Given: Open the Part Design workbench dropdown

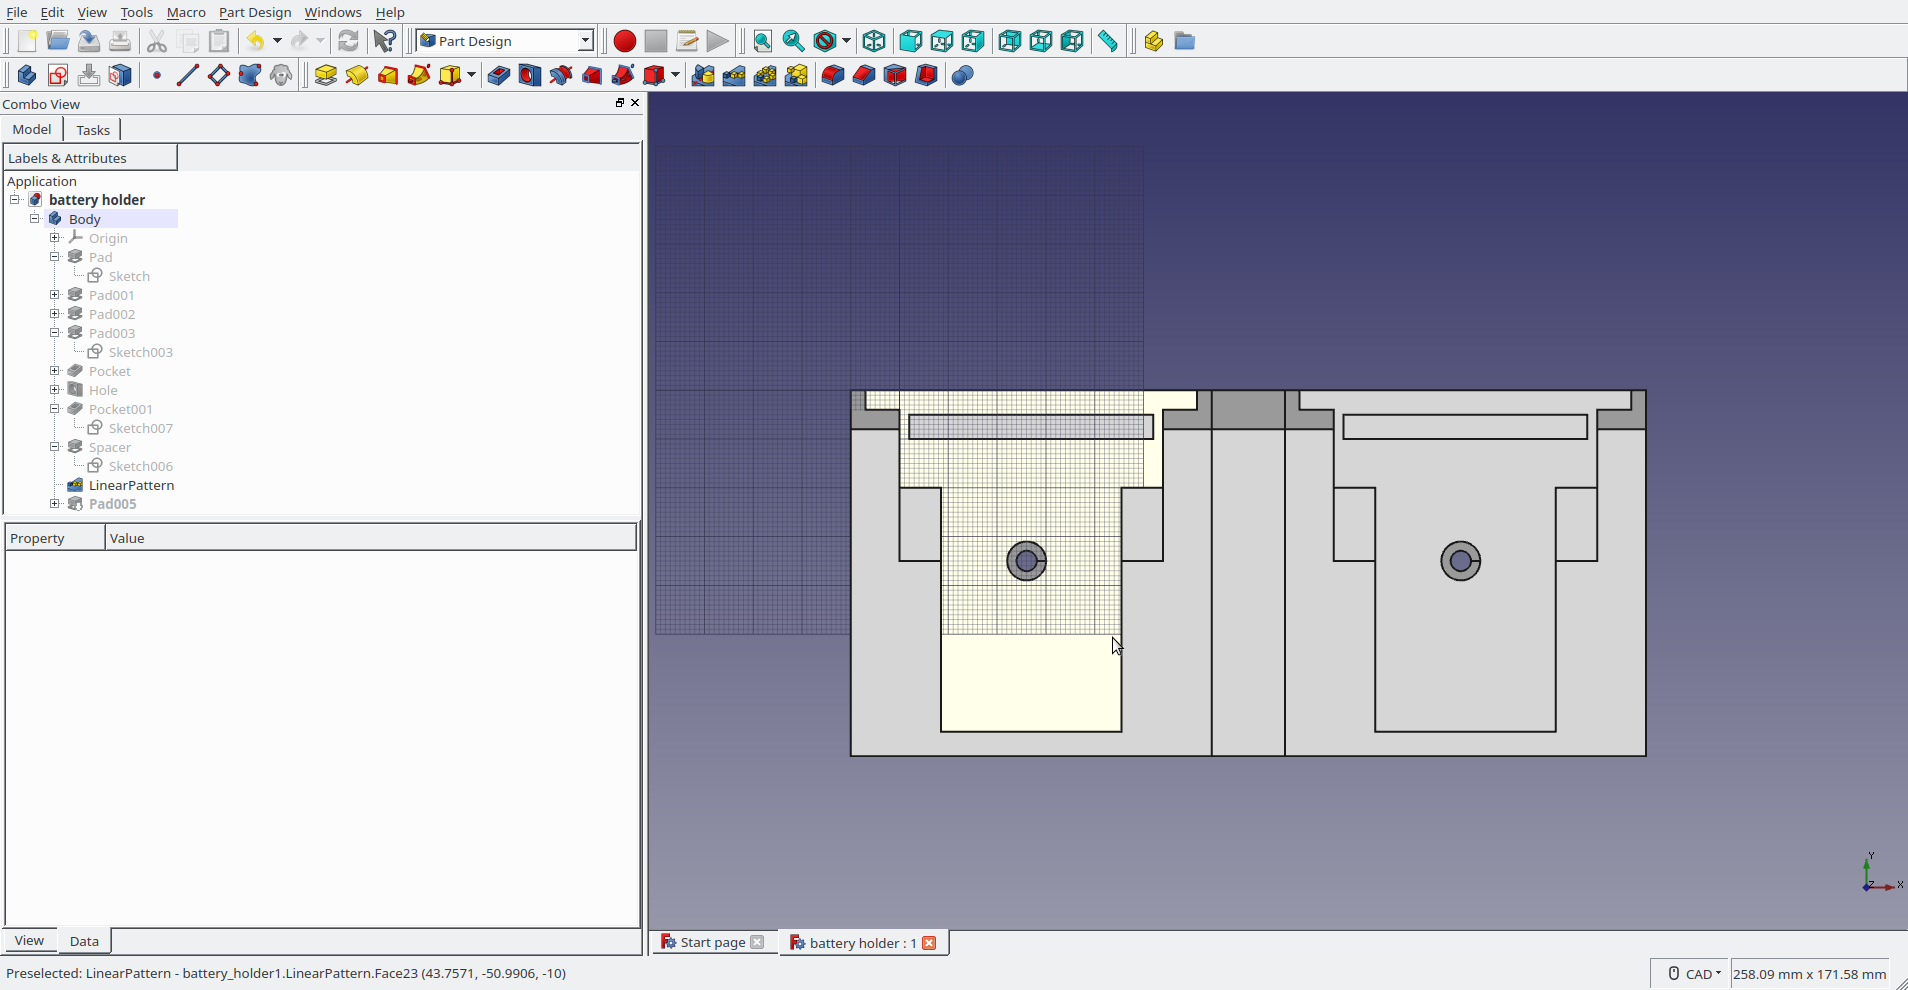Looking at the screenshot, I should click(x=506, y=41).
